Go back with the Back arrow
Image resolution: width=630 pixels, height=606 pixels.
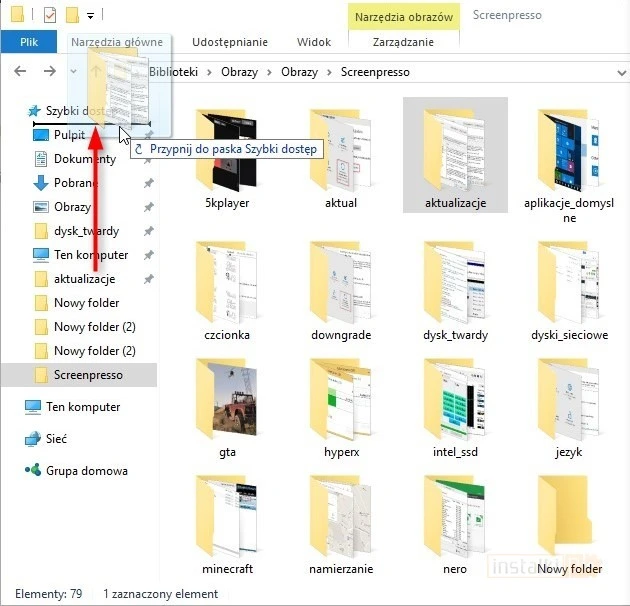click(x=22, y=71)
